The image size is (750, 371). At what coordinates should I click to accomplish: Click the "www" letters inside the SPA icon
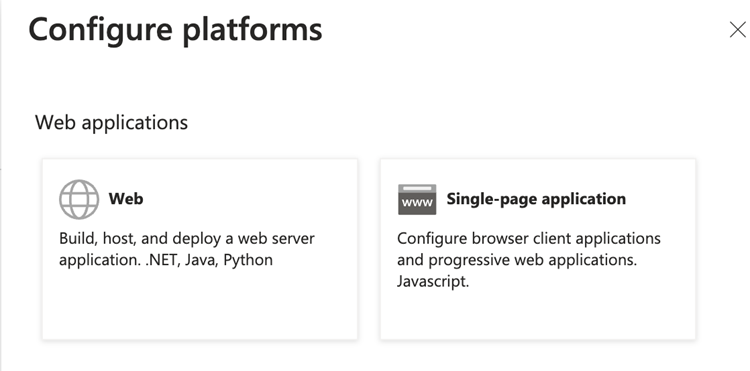[x=417, y=203]
